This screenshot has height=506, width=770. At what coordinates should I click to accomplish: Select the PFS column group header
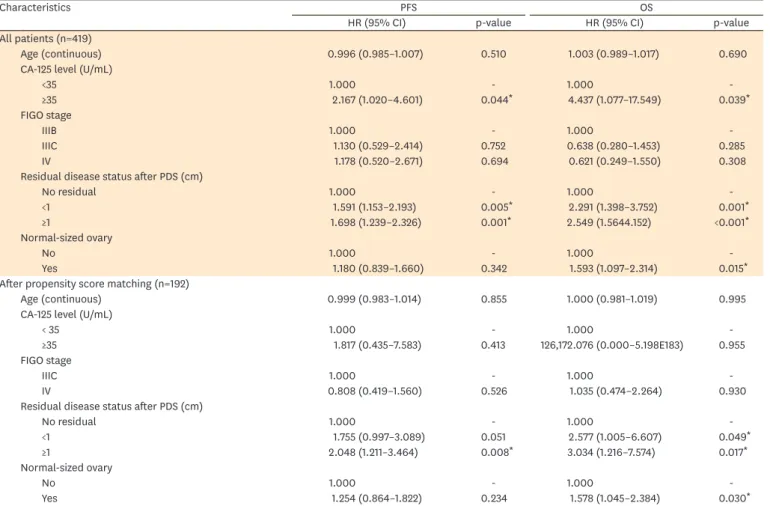click(408, 7)
